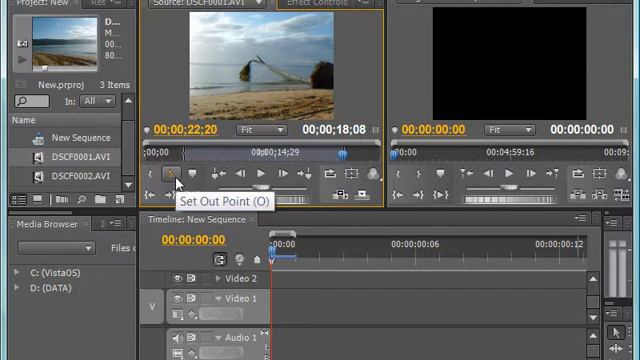Select Source: DSCF0001.AVI tab
640x360 pixels.
click(199, 3)
